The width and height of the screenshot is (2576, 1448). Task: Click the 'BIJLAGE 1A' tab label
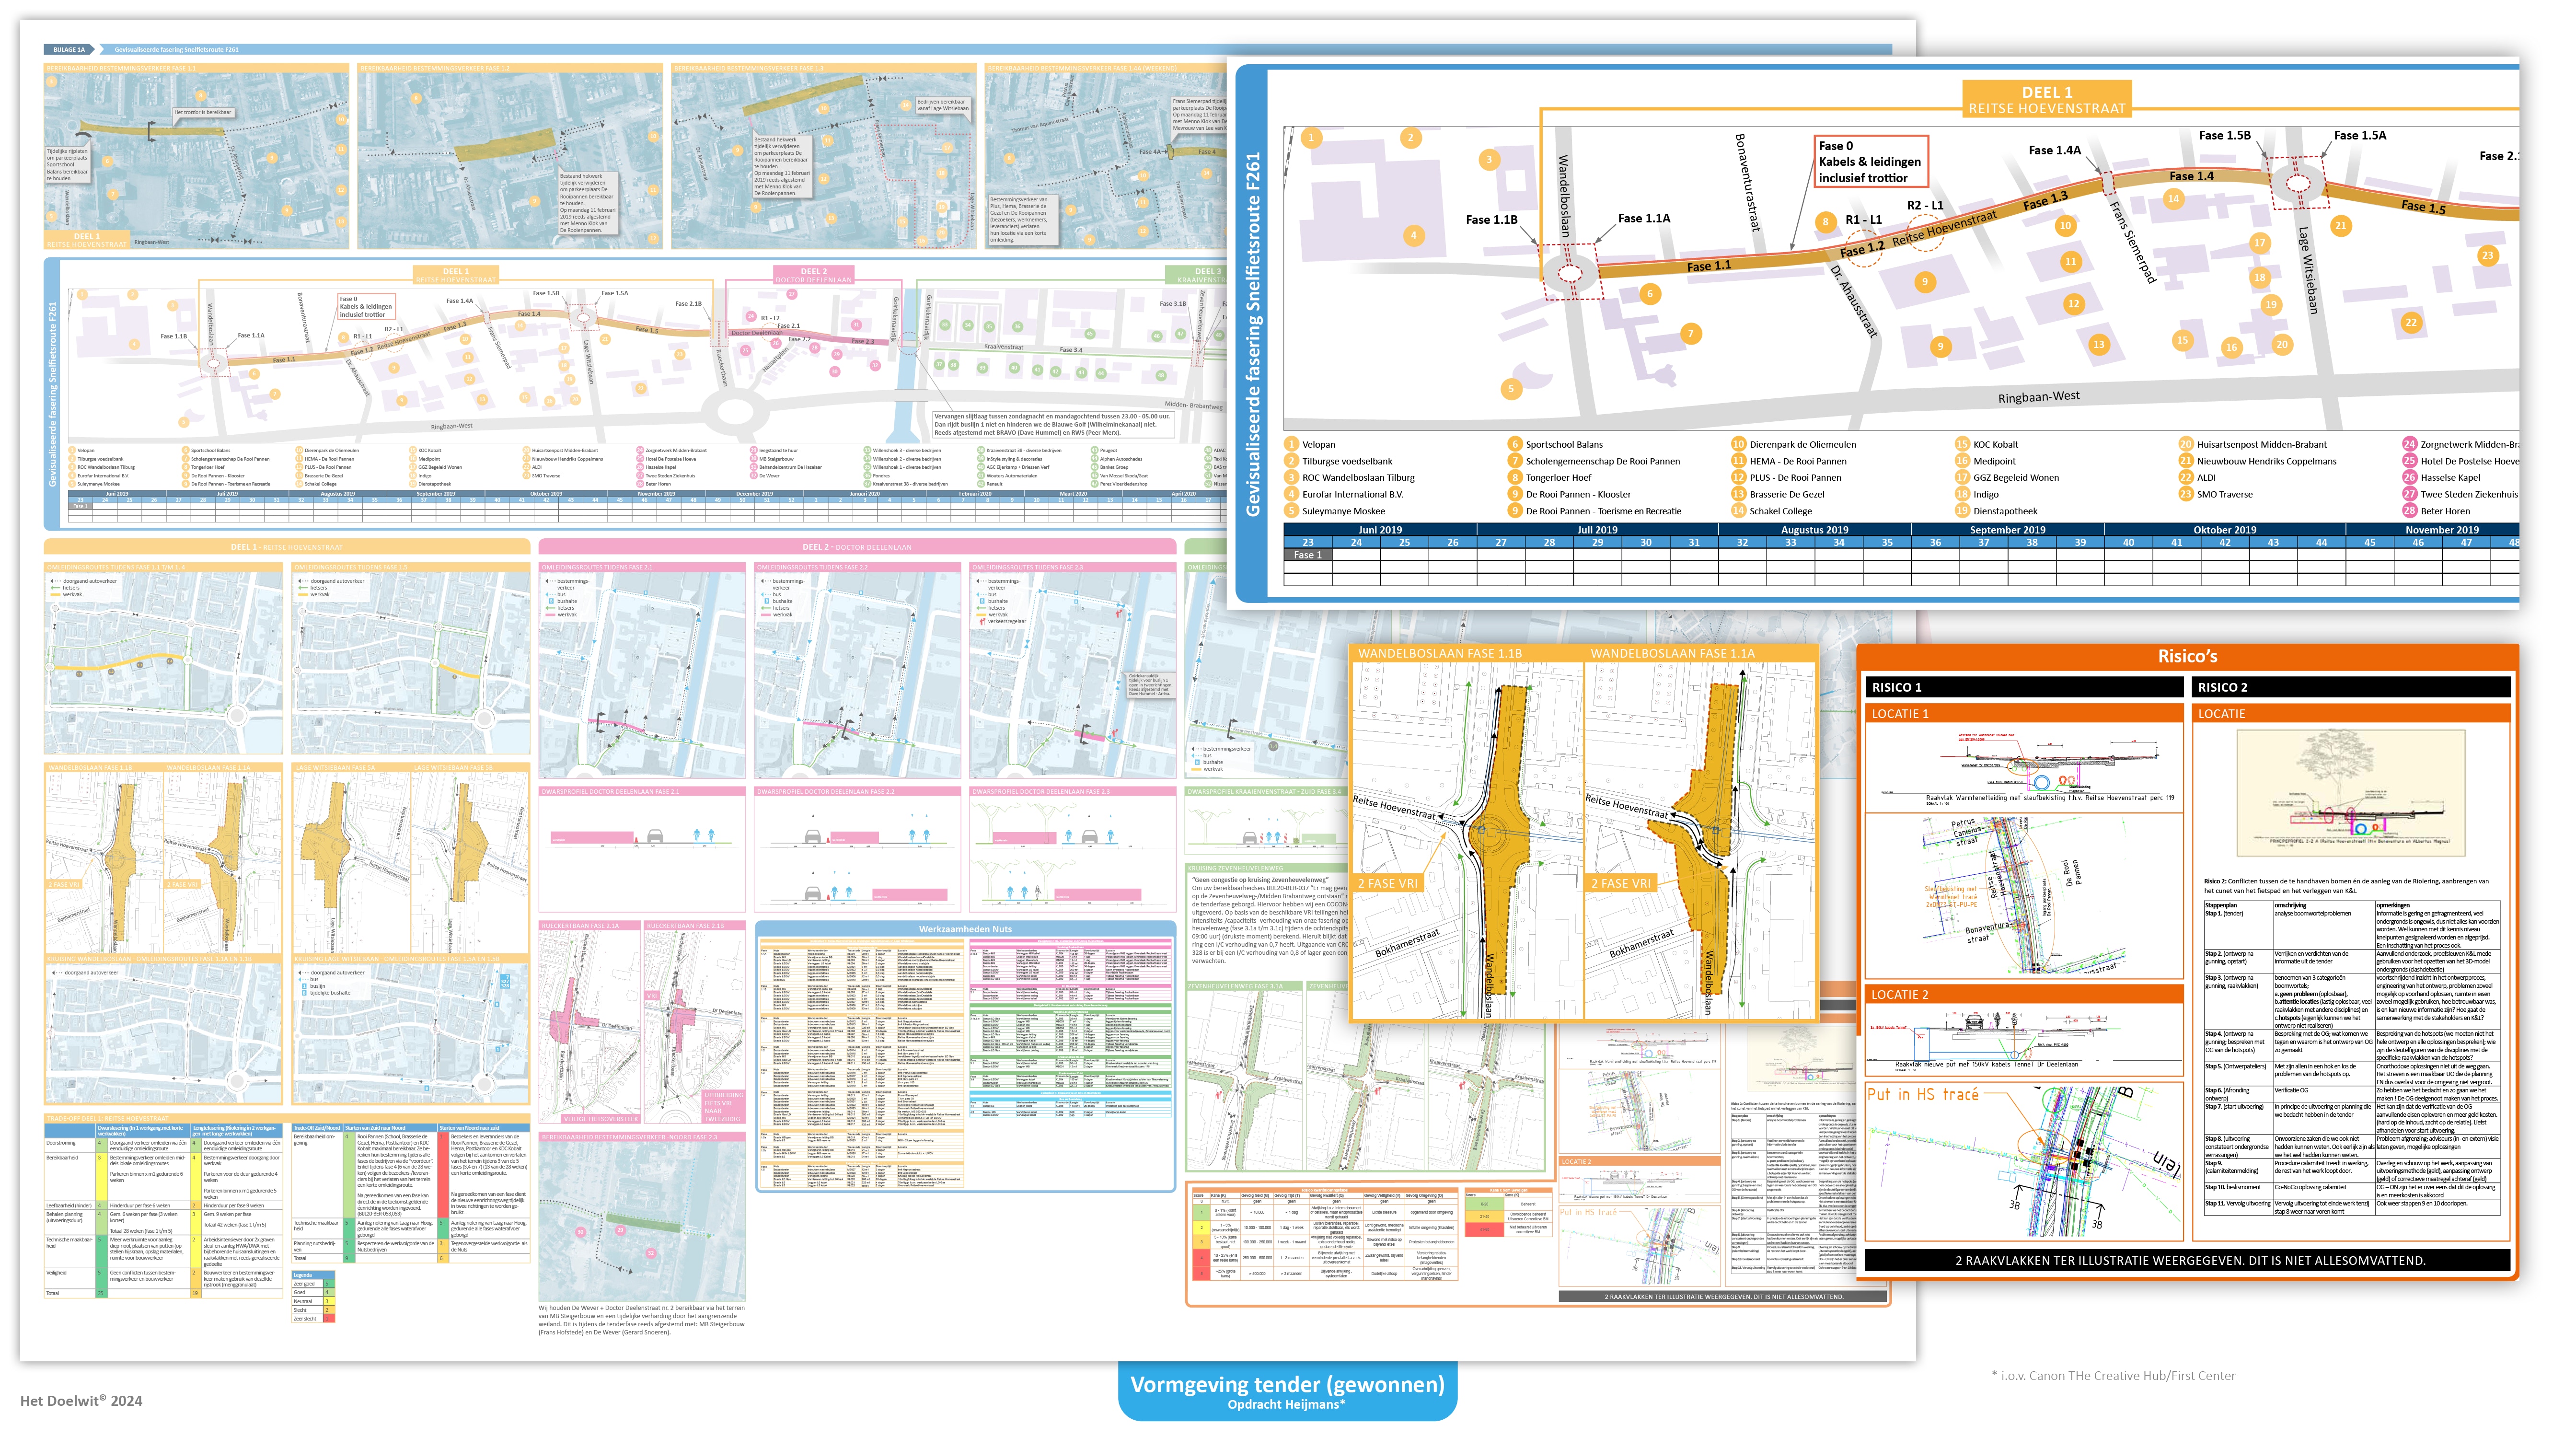(x=69, y=49)
